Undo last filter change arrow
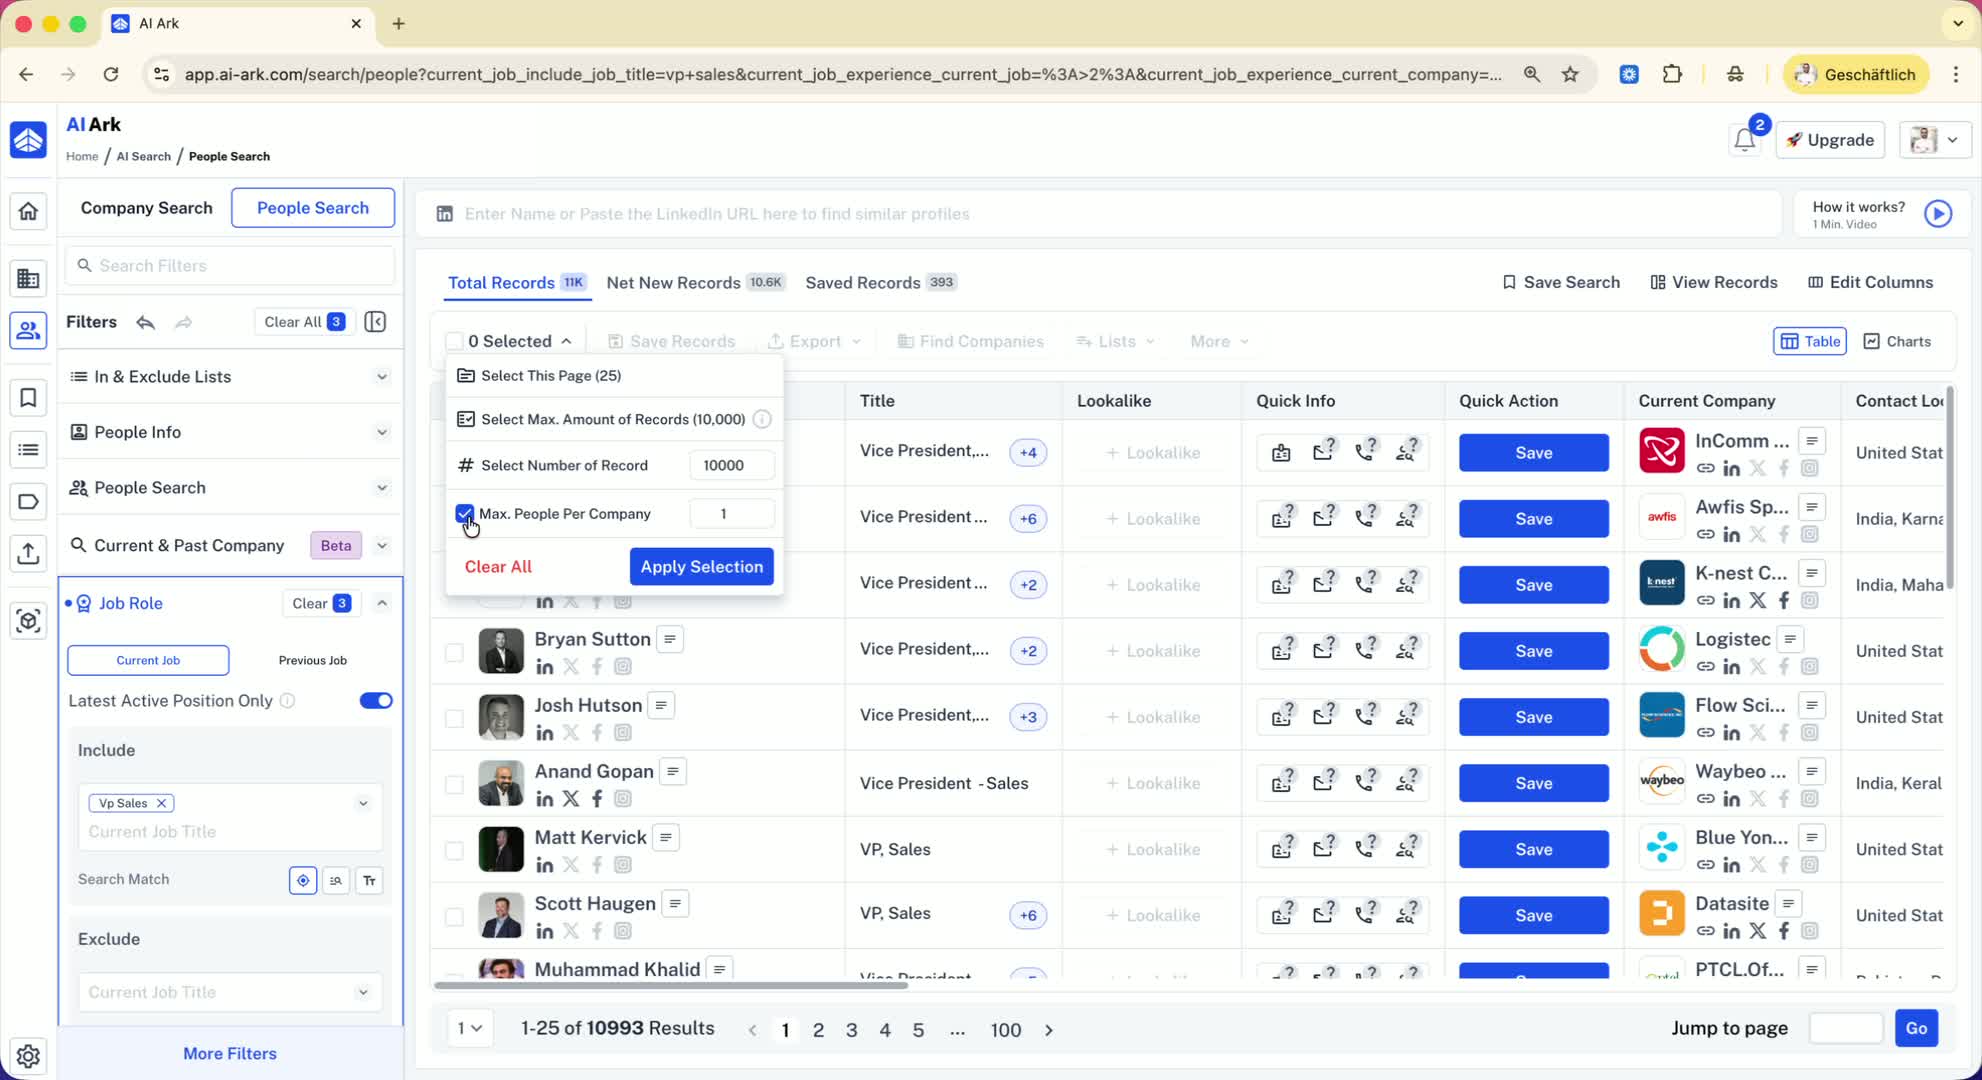 pyautogui.click(x=146, y=322)
